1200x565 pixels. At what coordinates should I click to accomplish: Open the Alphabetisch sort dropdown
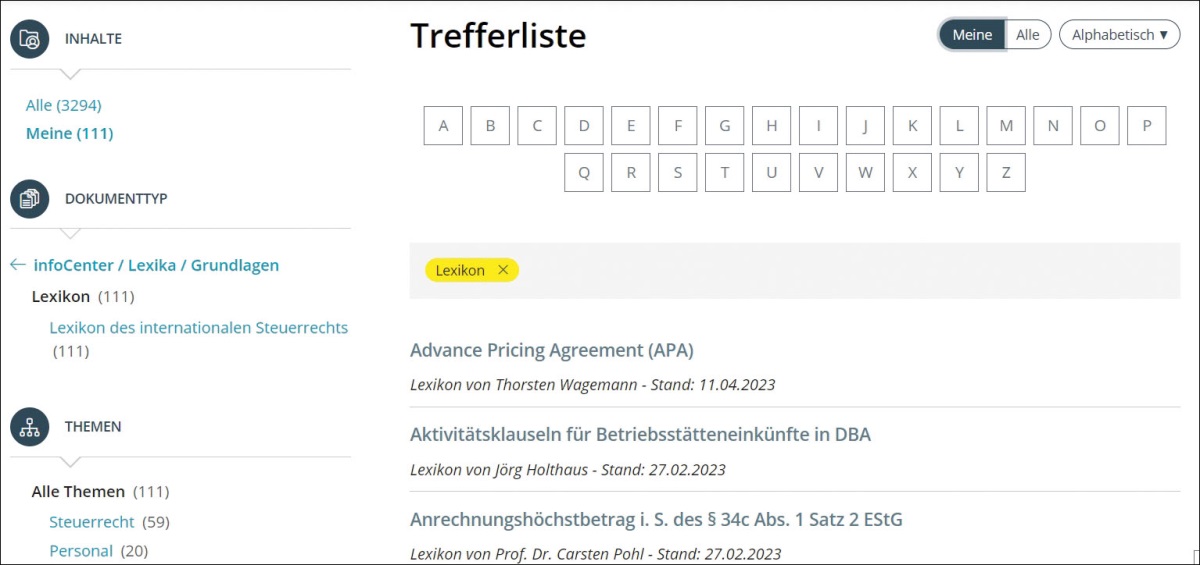point(1119,35)
